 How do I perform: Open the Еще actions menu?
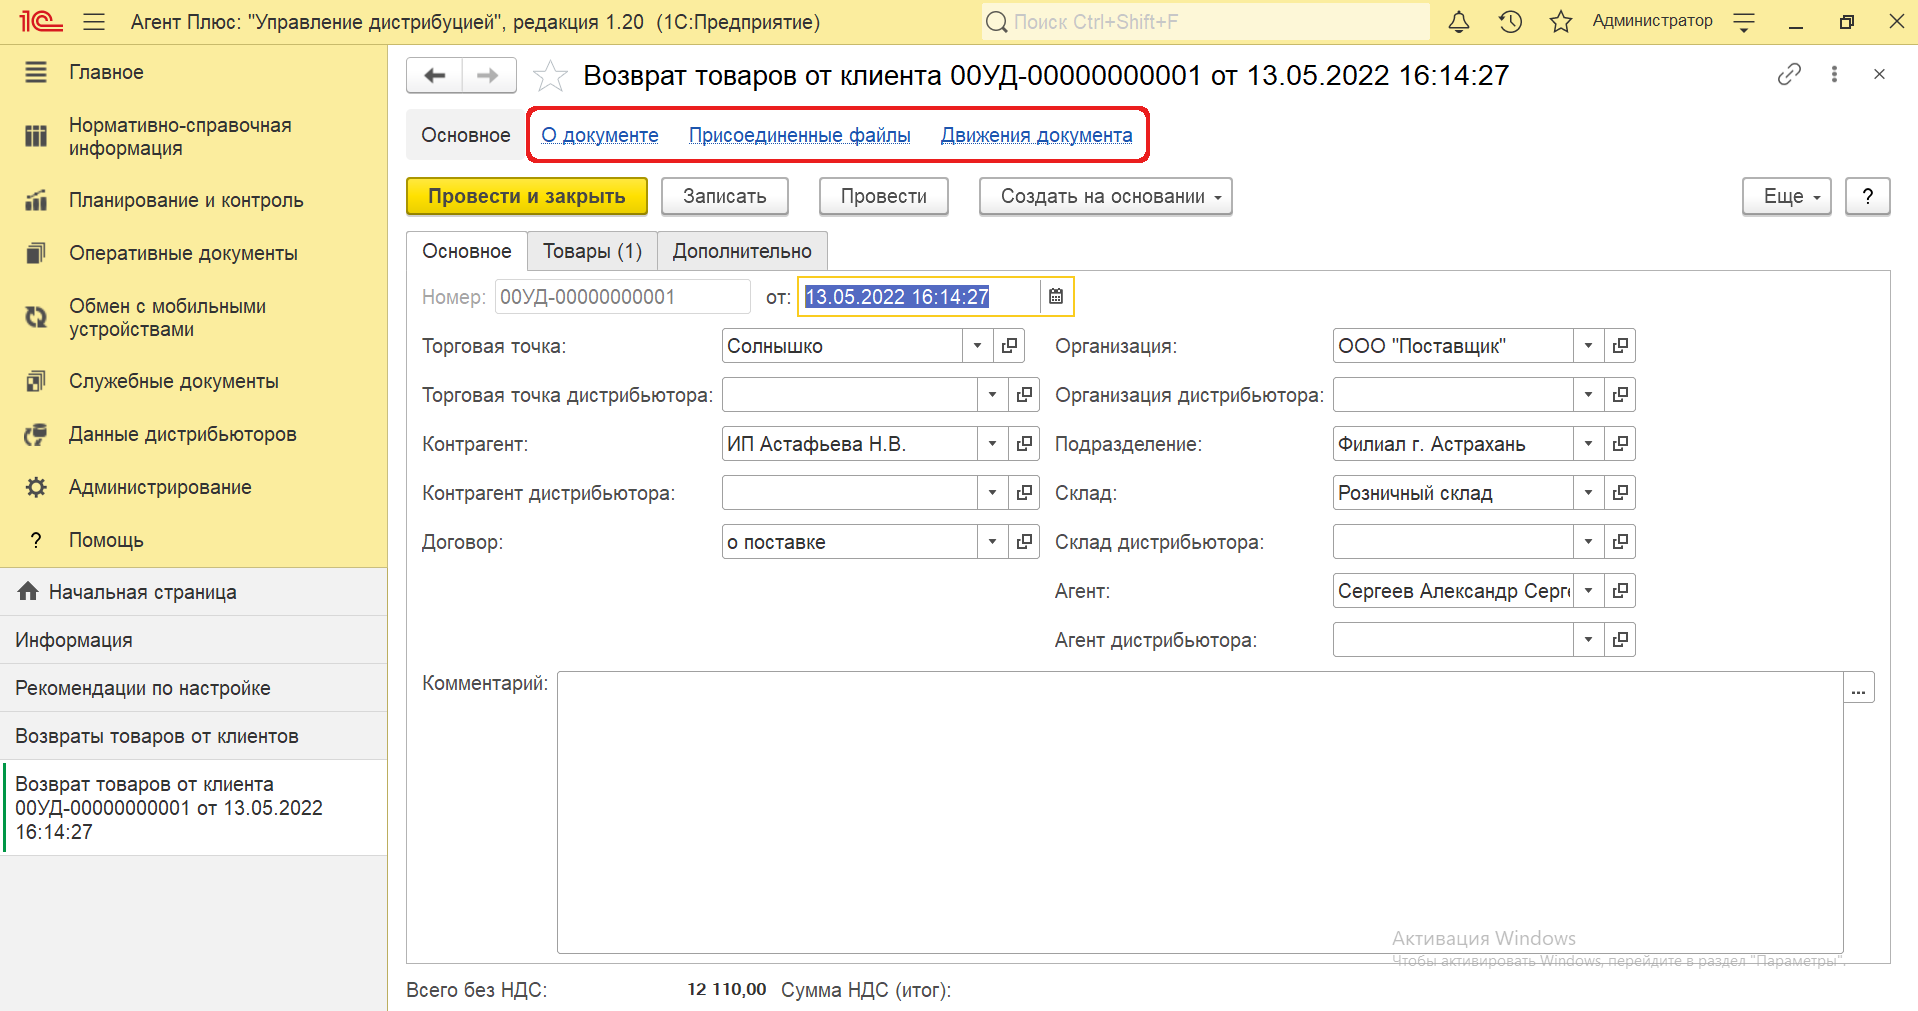pyautogui.click(x=1787, y=196)
